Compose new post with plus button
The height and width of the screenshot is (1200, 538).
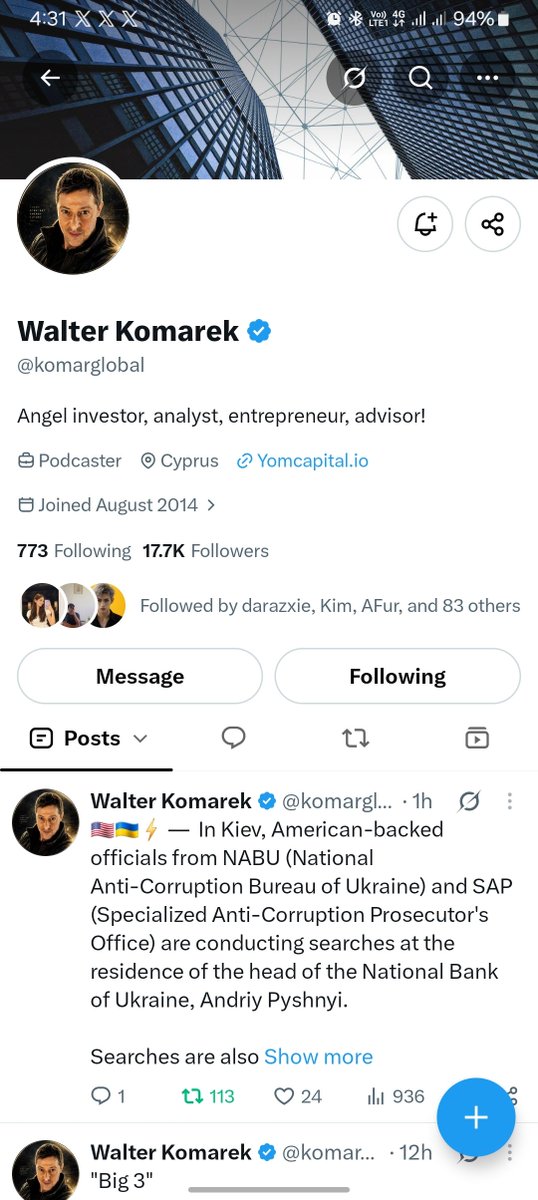476,1117
